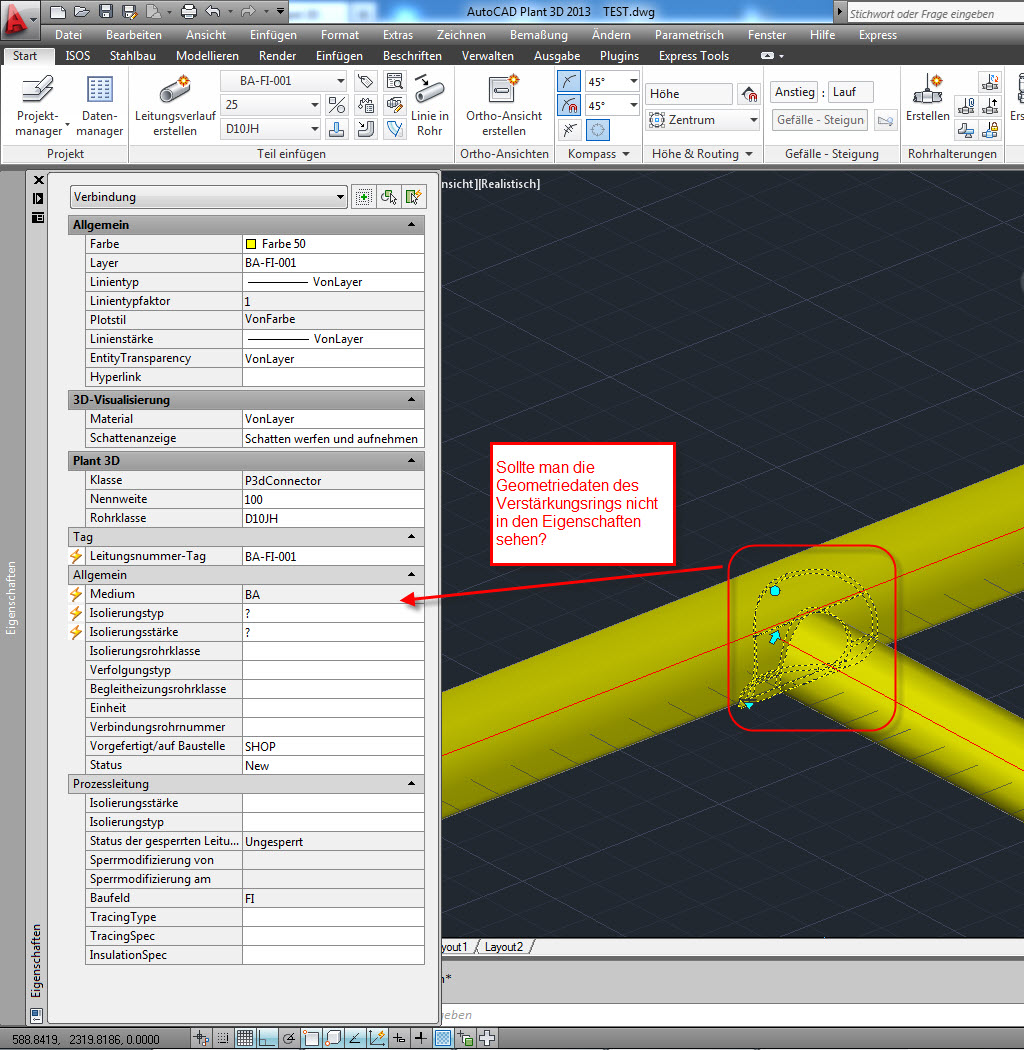Switch to the Layout2 tab
Image resolution: width=1024 pixels, height=1050 pixels.
click(504, 947)
